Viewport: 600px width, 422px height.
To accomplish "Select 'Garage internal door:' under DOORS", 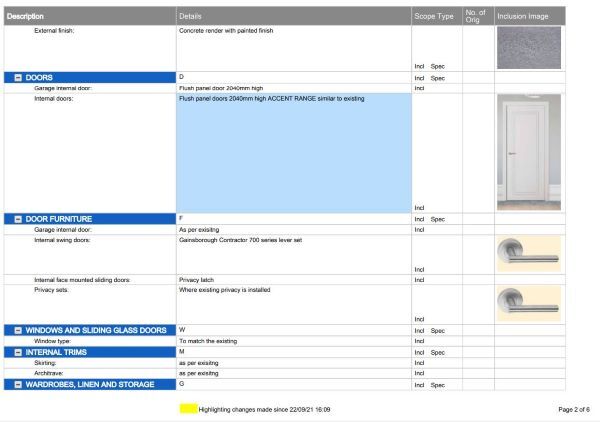I will pyautogui.click(x=63, y=88).
